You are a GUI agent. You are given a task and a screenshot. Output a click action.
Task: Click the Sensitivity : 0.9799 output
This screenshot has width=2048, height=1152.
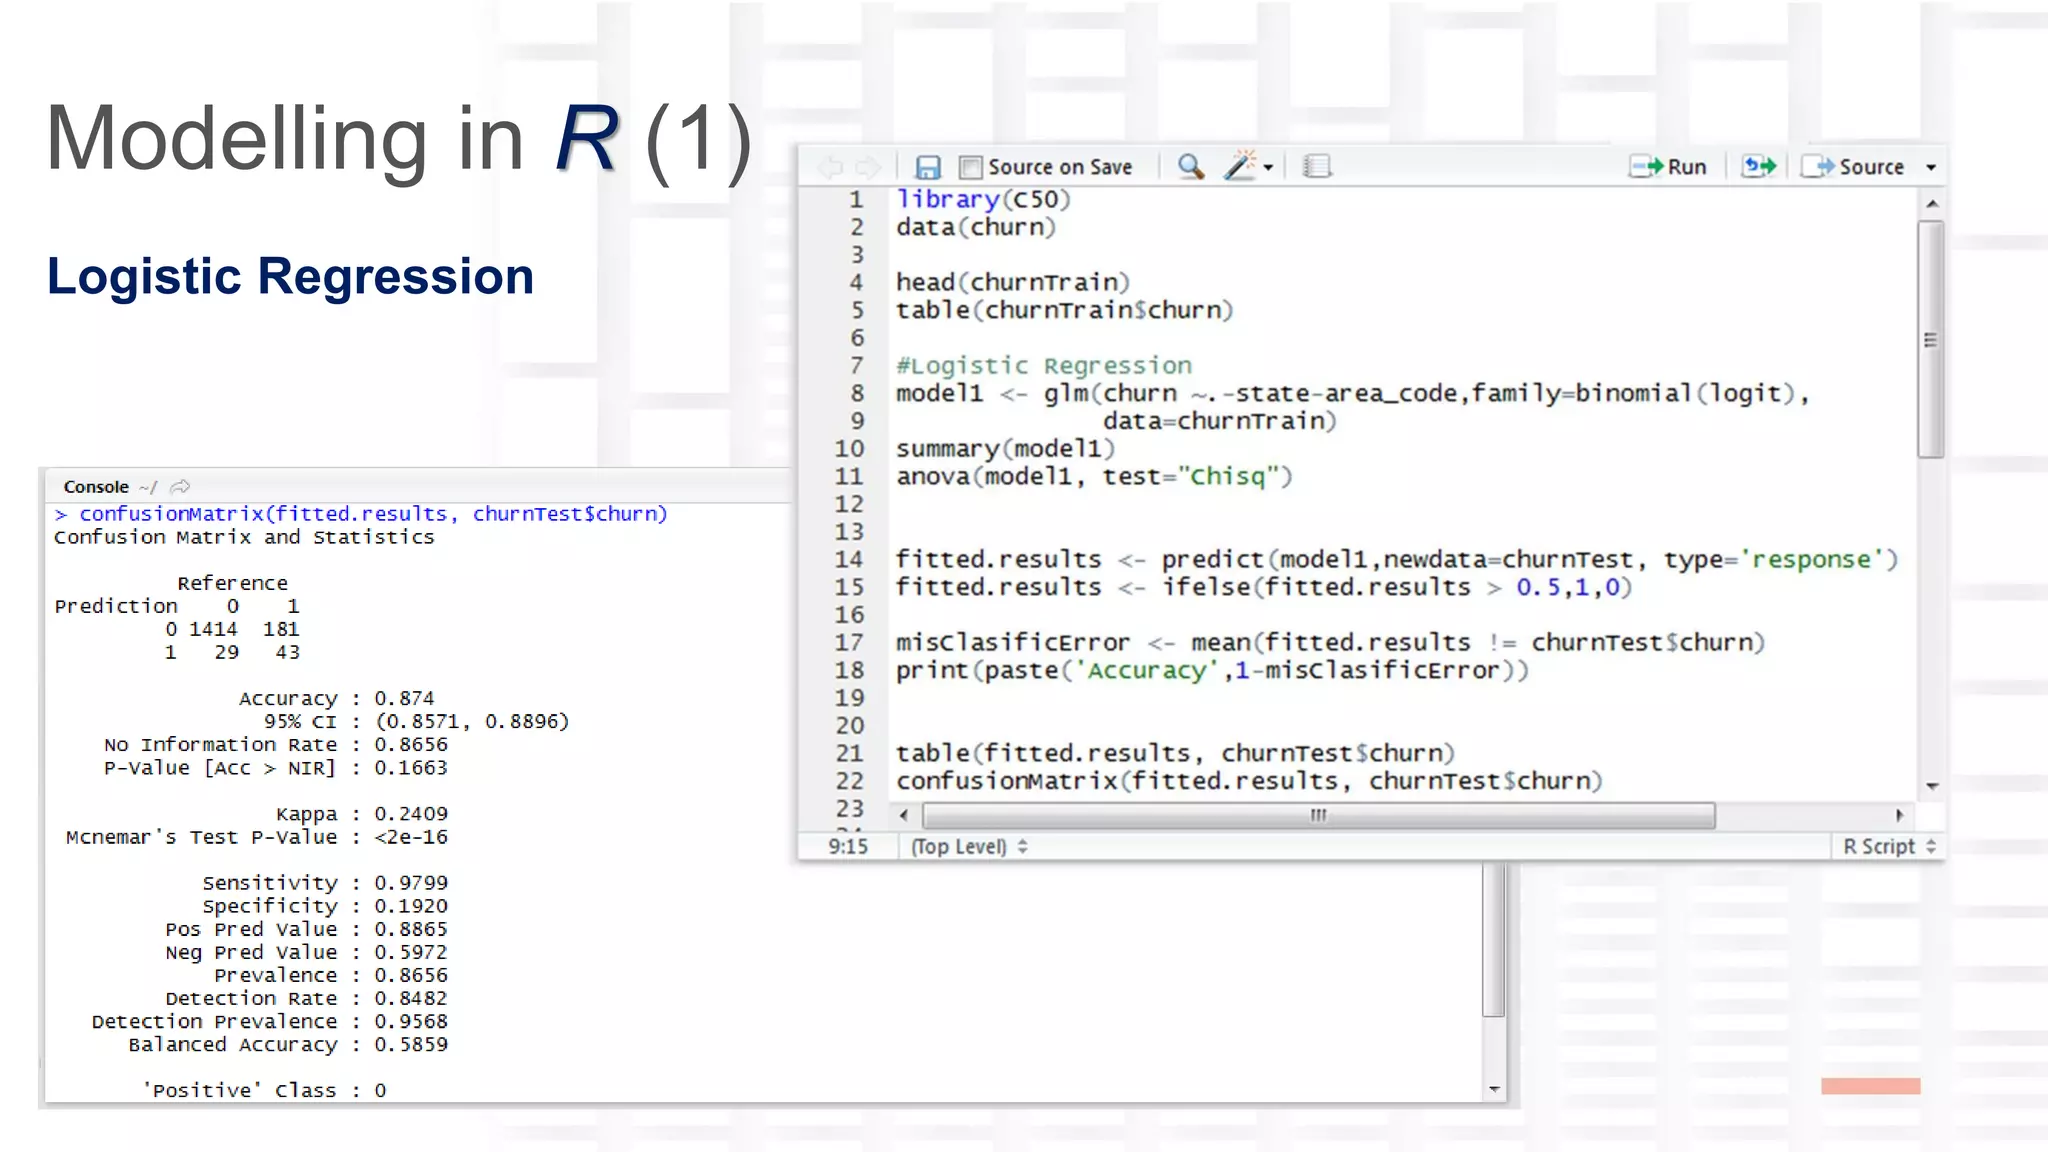(325, 883)
